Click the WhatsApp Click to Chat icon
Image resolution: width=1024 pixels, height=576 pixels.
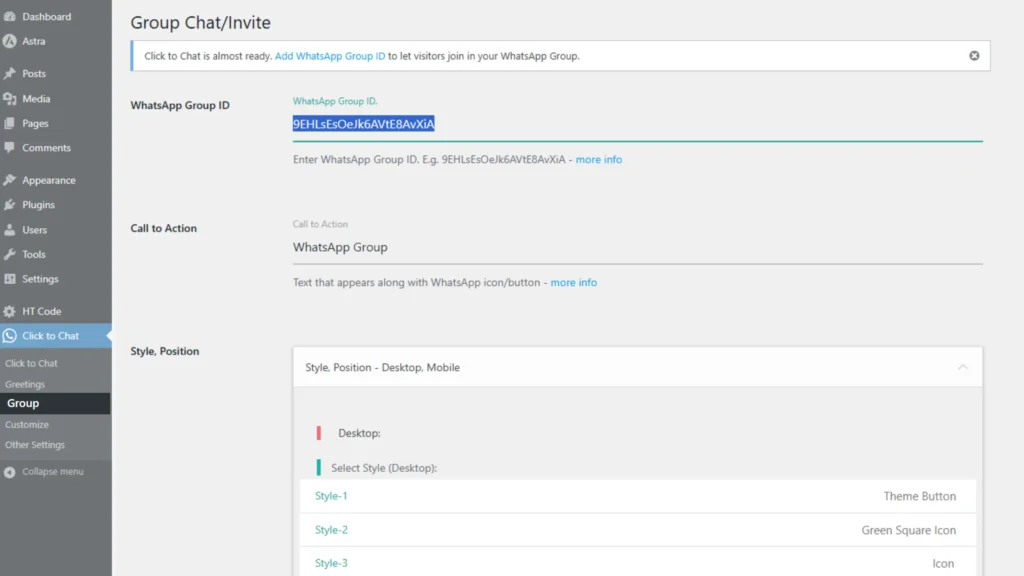(10, 336)
